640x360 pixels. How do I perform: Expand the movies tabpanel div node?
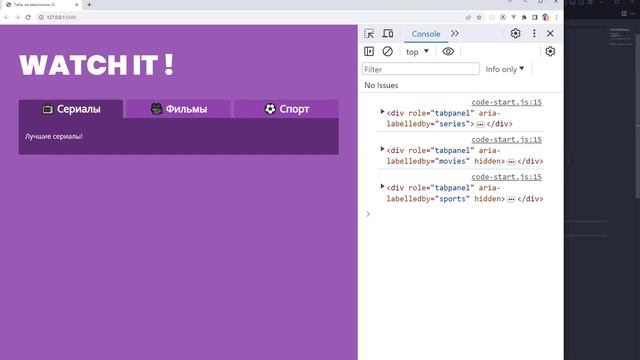coord(382,149)
